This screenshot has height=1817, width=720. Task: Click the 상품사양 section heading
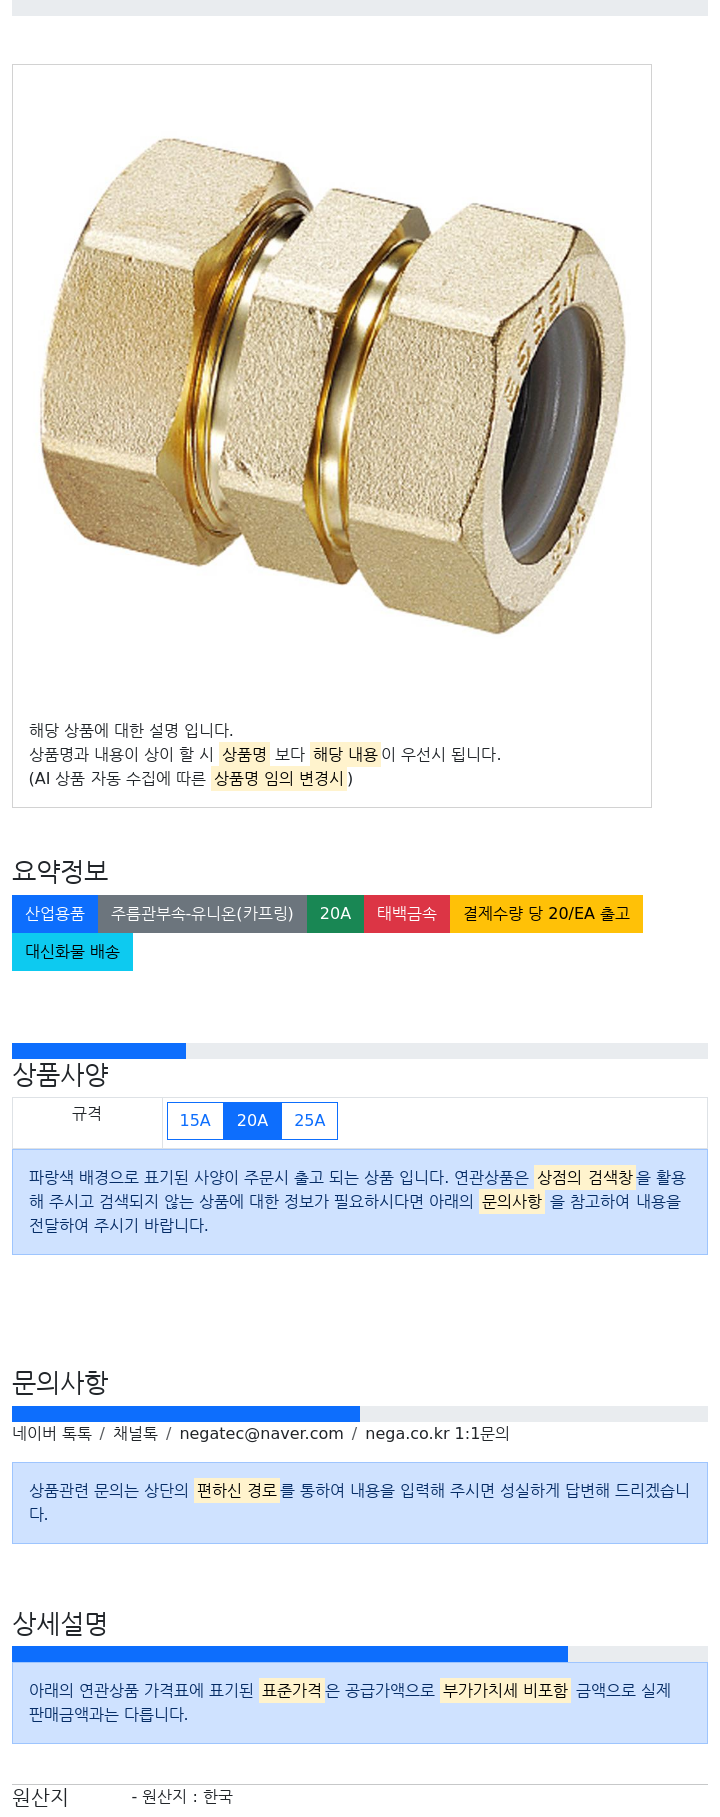(x=60, y=1075)
